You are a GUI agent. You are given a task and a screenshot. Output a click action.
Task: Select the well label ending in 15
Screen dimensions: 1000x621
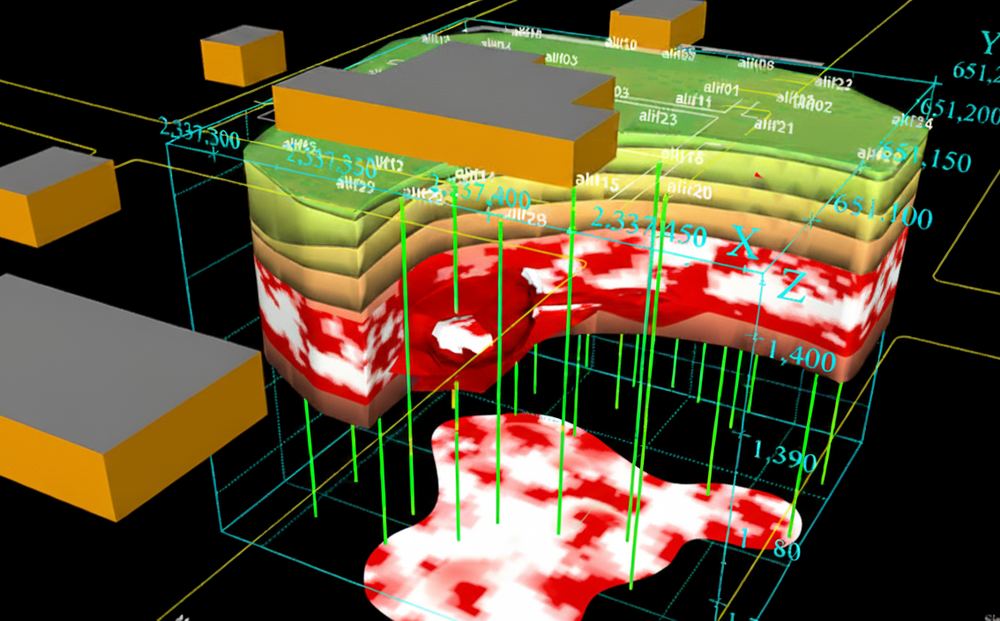coord(597,182)
